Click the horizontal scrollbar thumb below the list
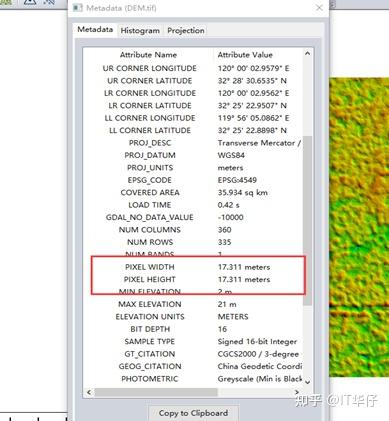The height and width of the screenshot is (421, 389). (156, 392)
